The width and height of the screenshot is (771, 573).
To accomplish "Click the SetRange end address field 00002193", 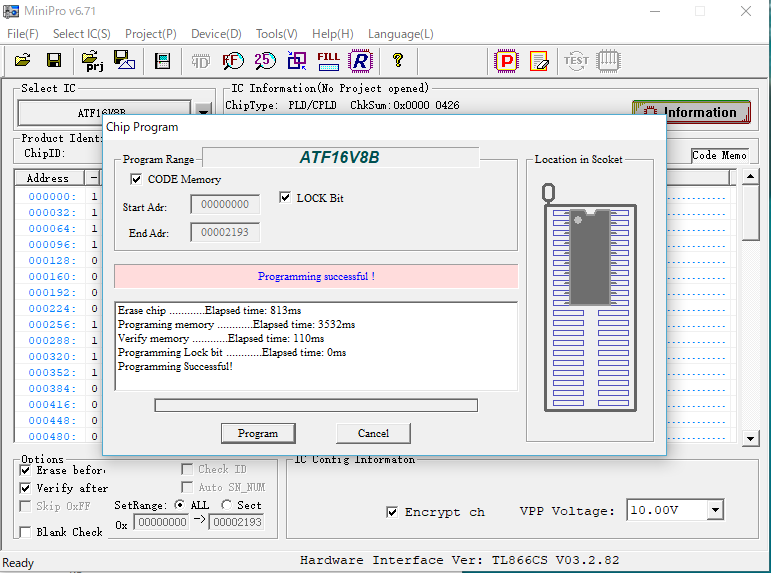I will point(237,522).
